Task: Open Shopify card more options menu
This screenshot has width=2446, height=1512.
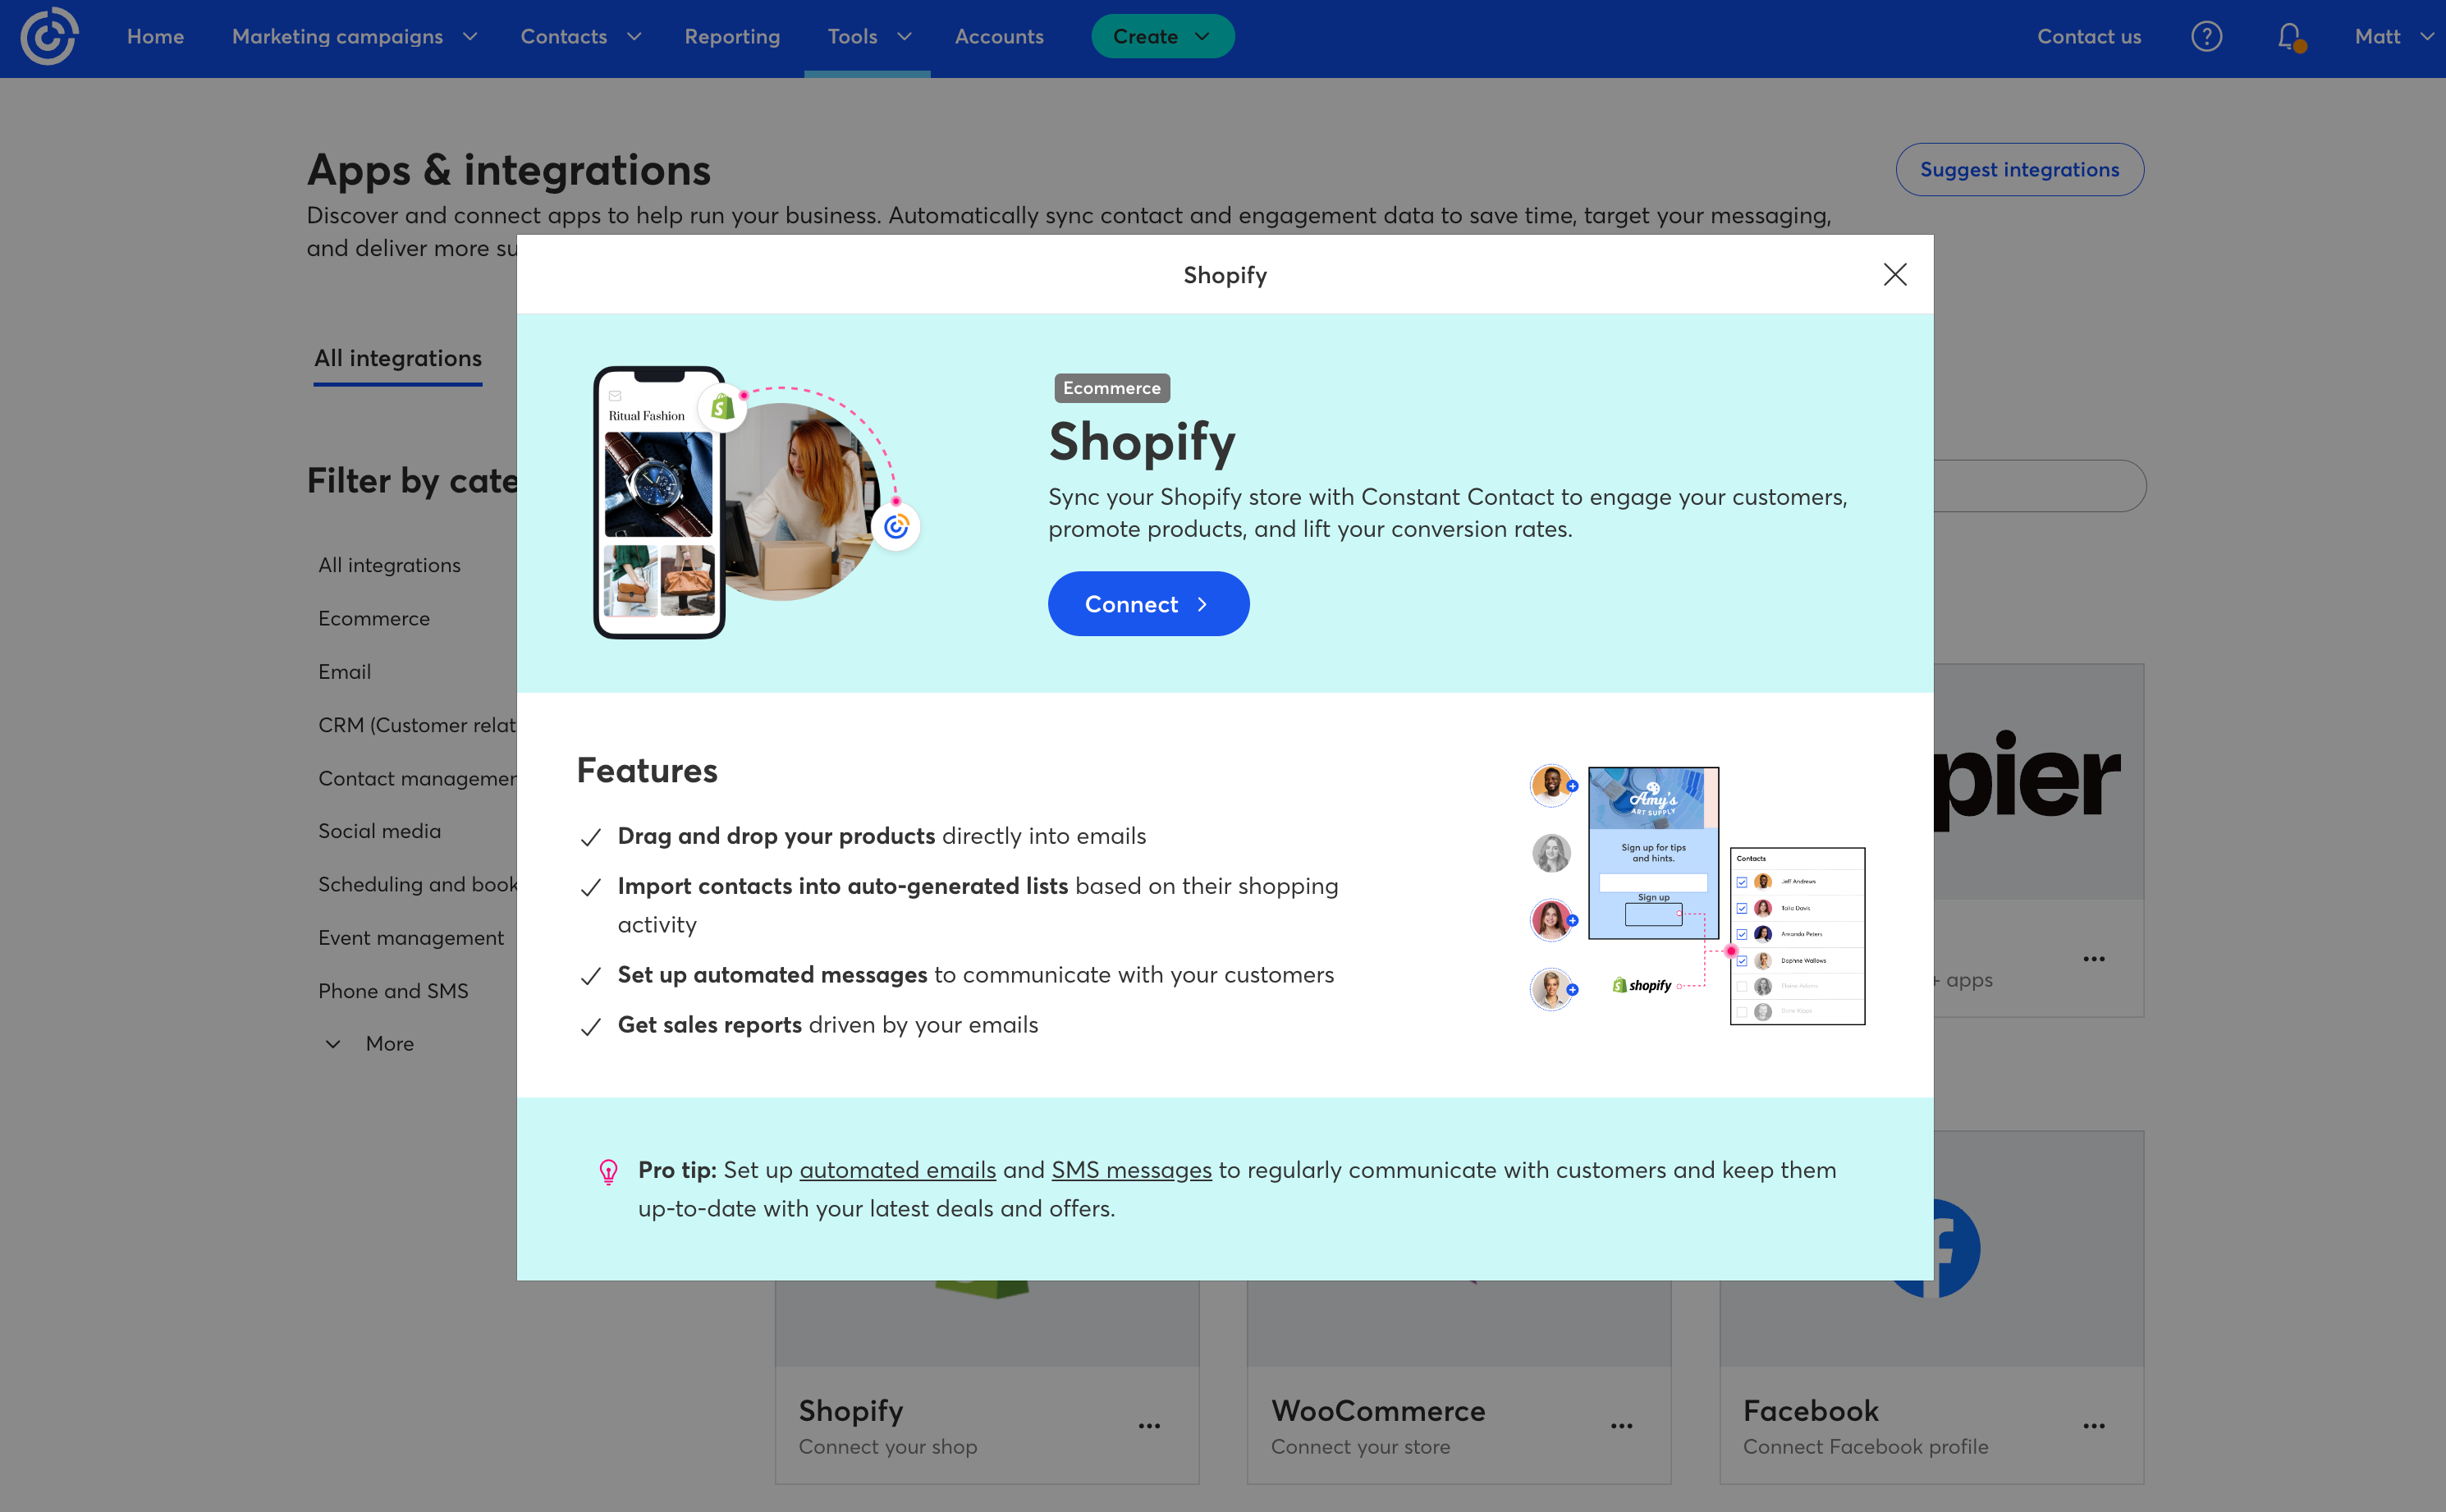Action: [x=1149, y=1426]
